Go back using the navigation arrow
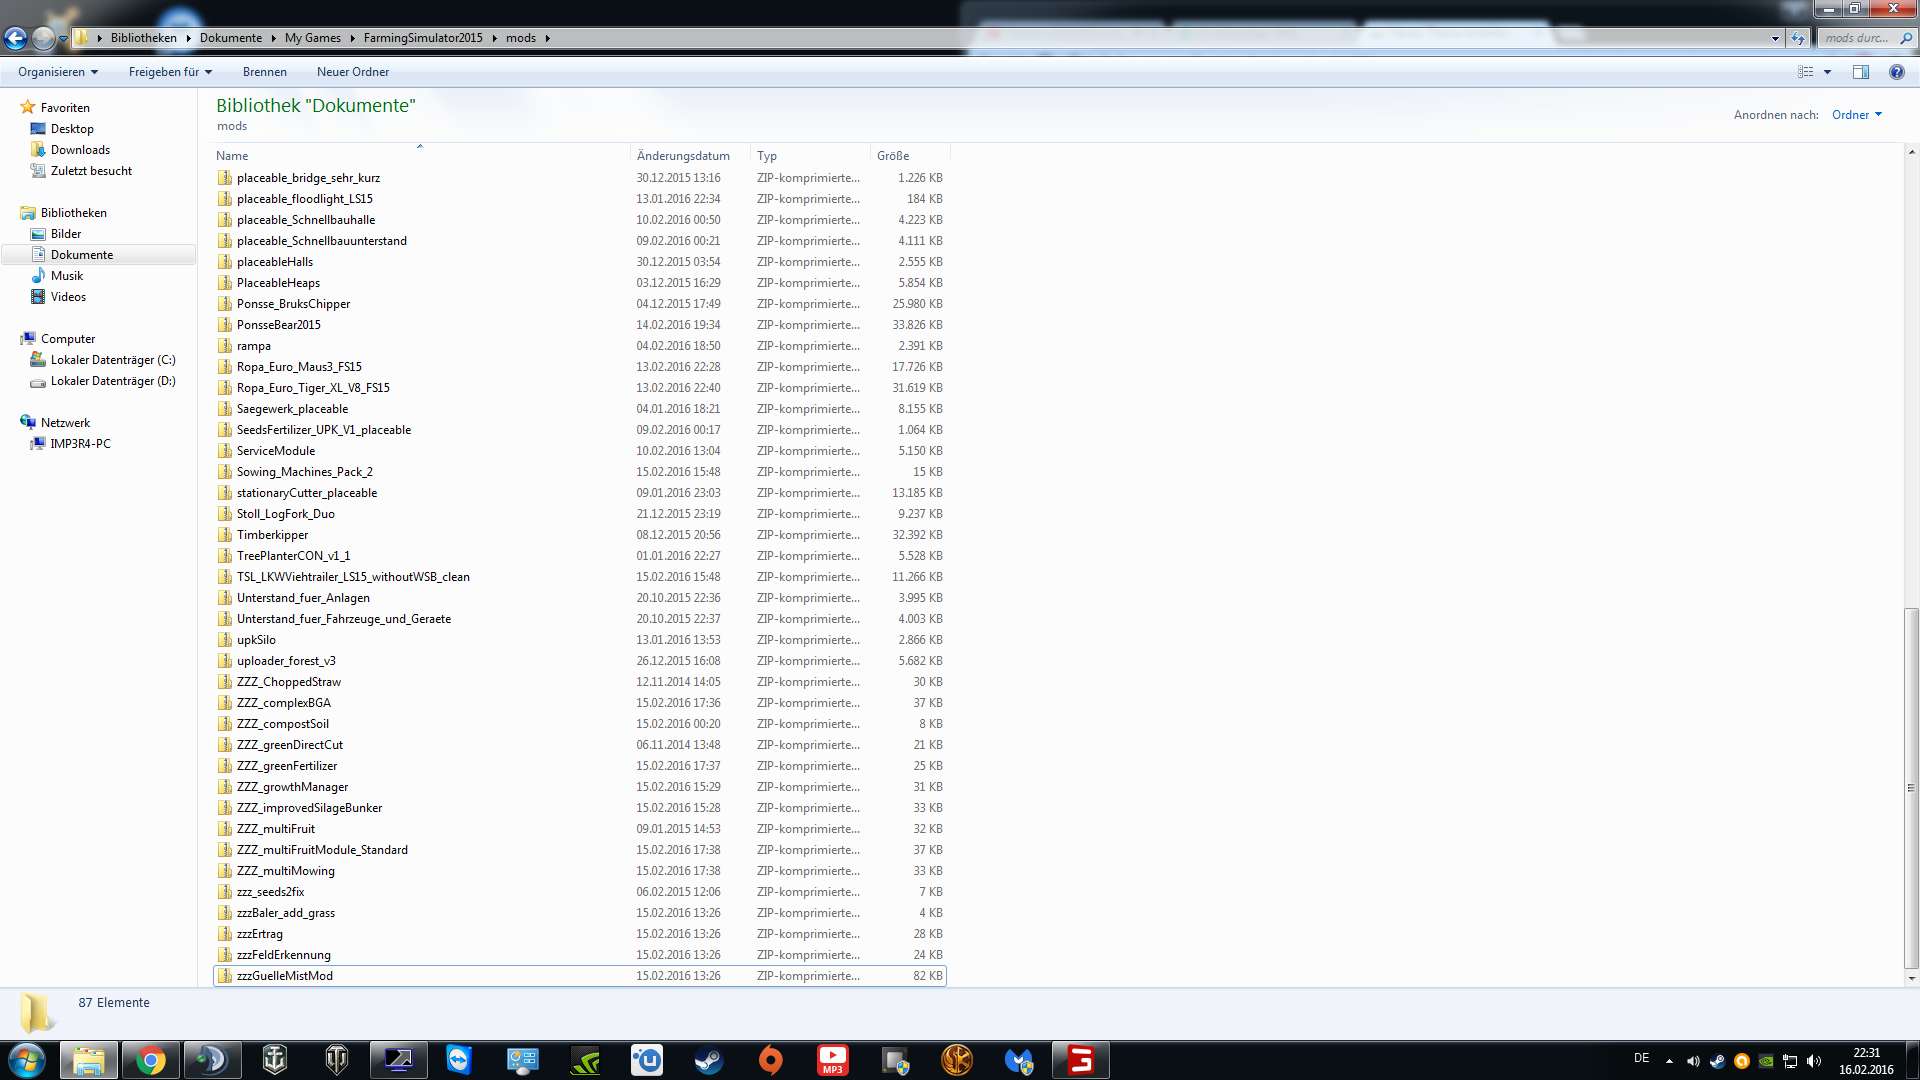 15,38
